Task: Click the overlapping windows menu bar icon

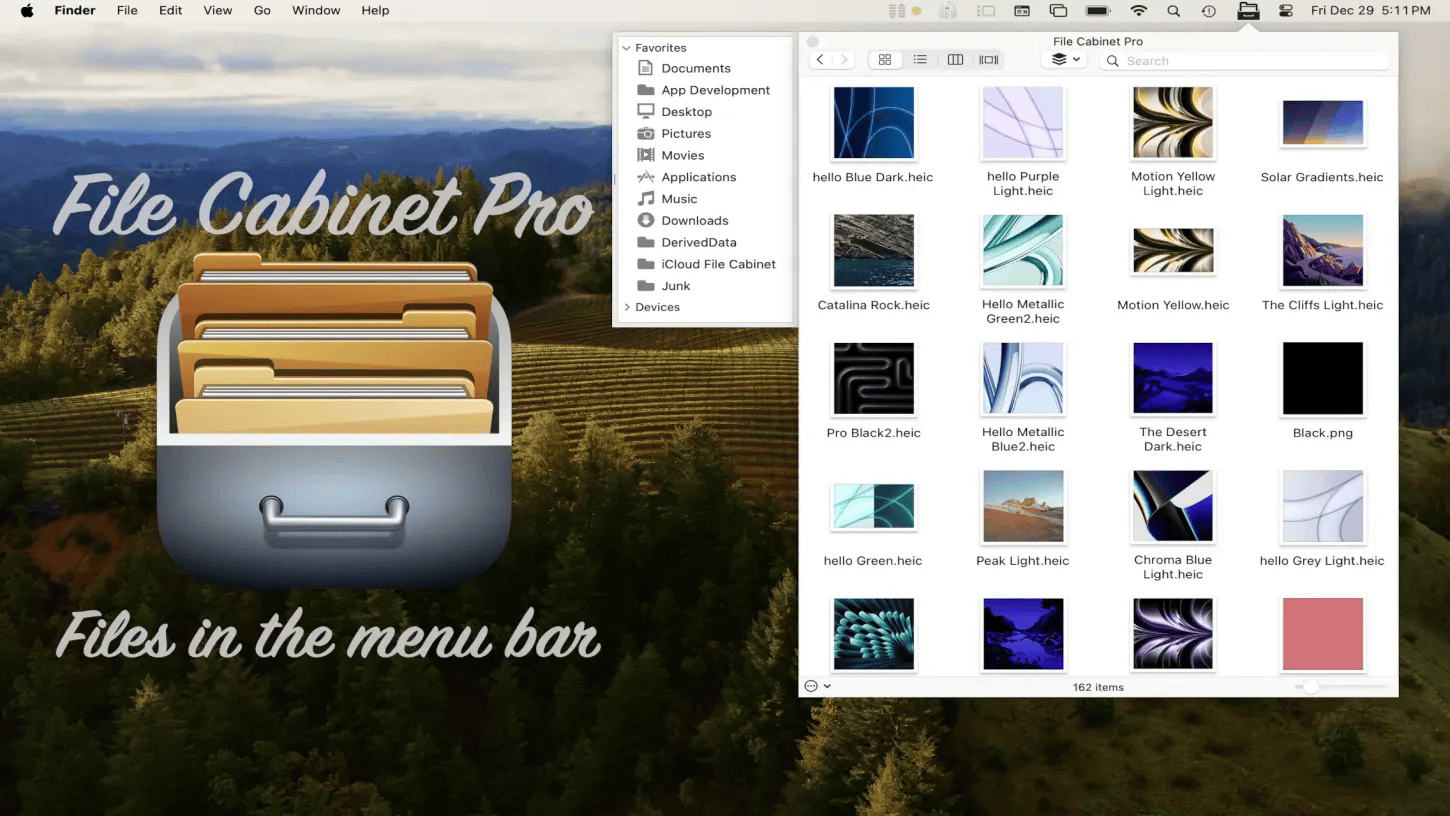Action: [1058, 11]
